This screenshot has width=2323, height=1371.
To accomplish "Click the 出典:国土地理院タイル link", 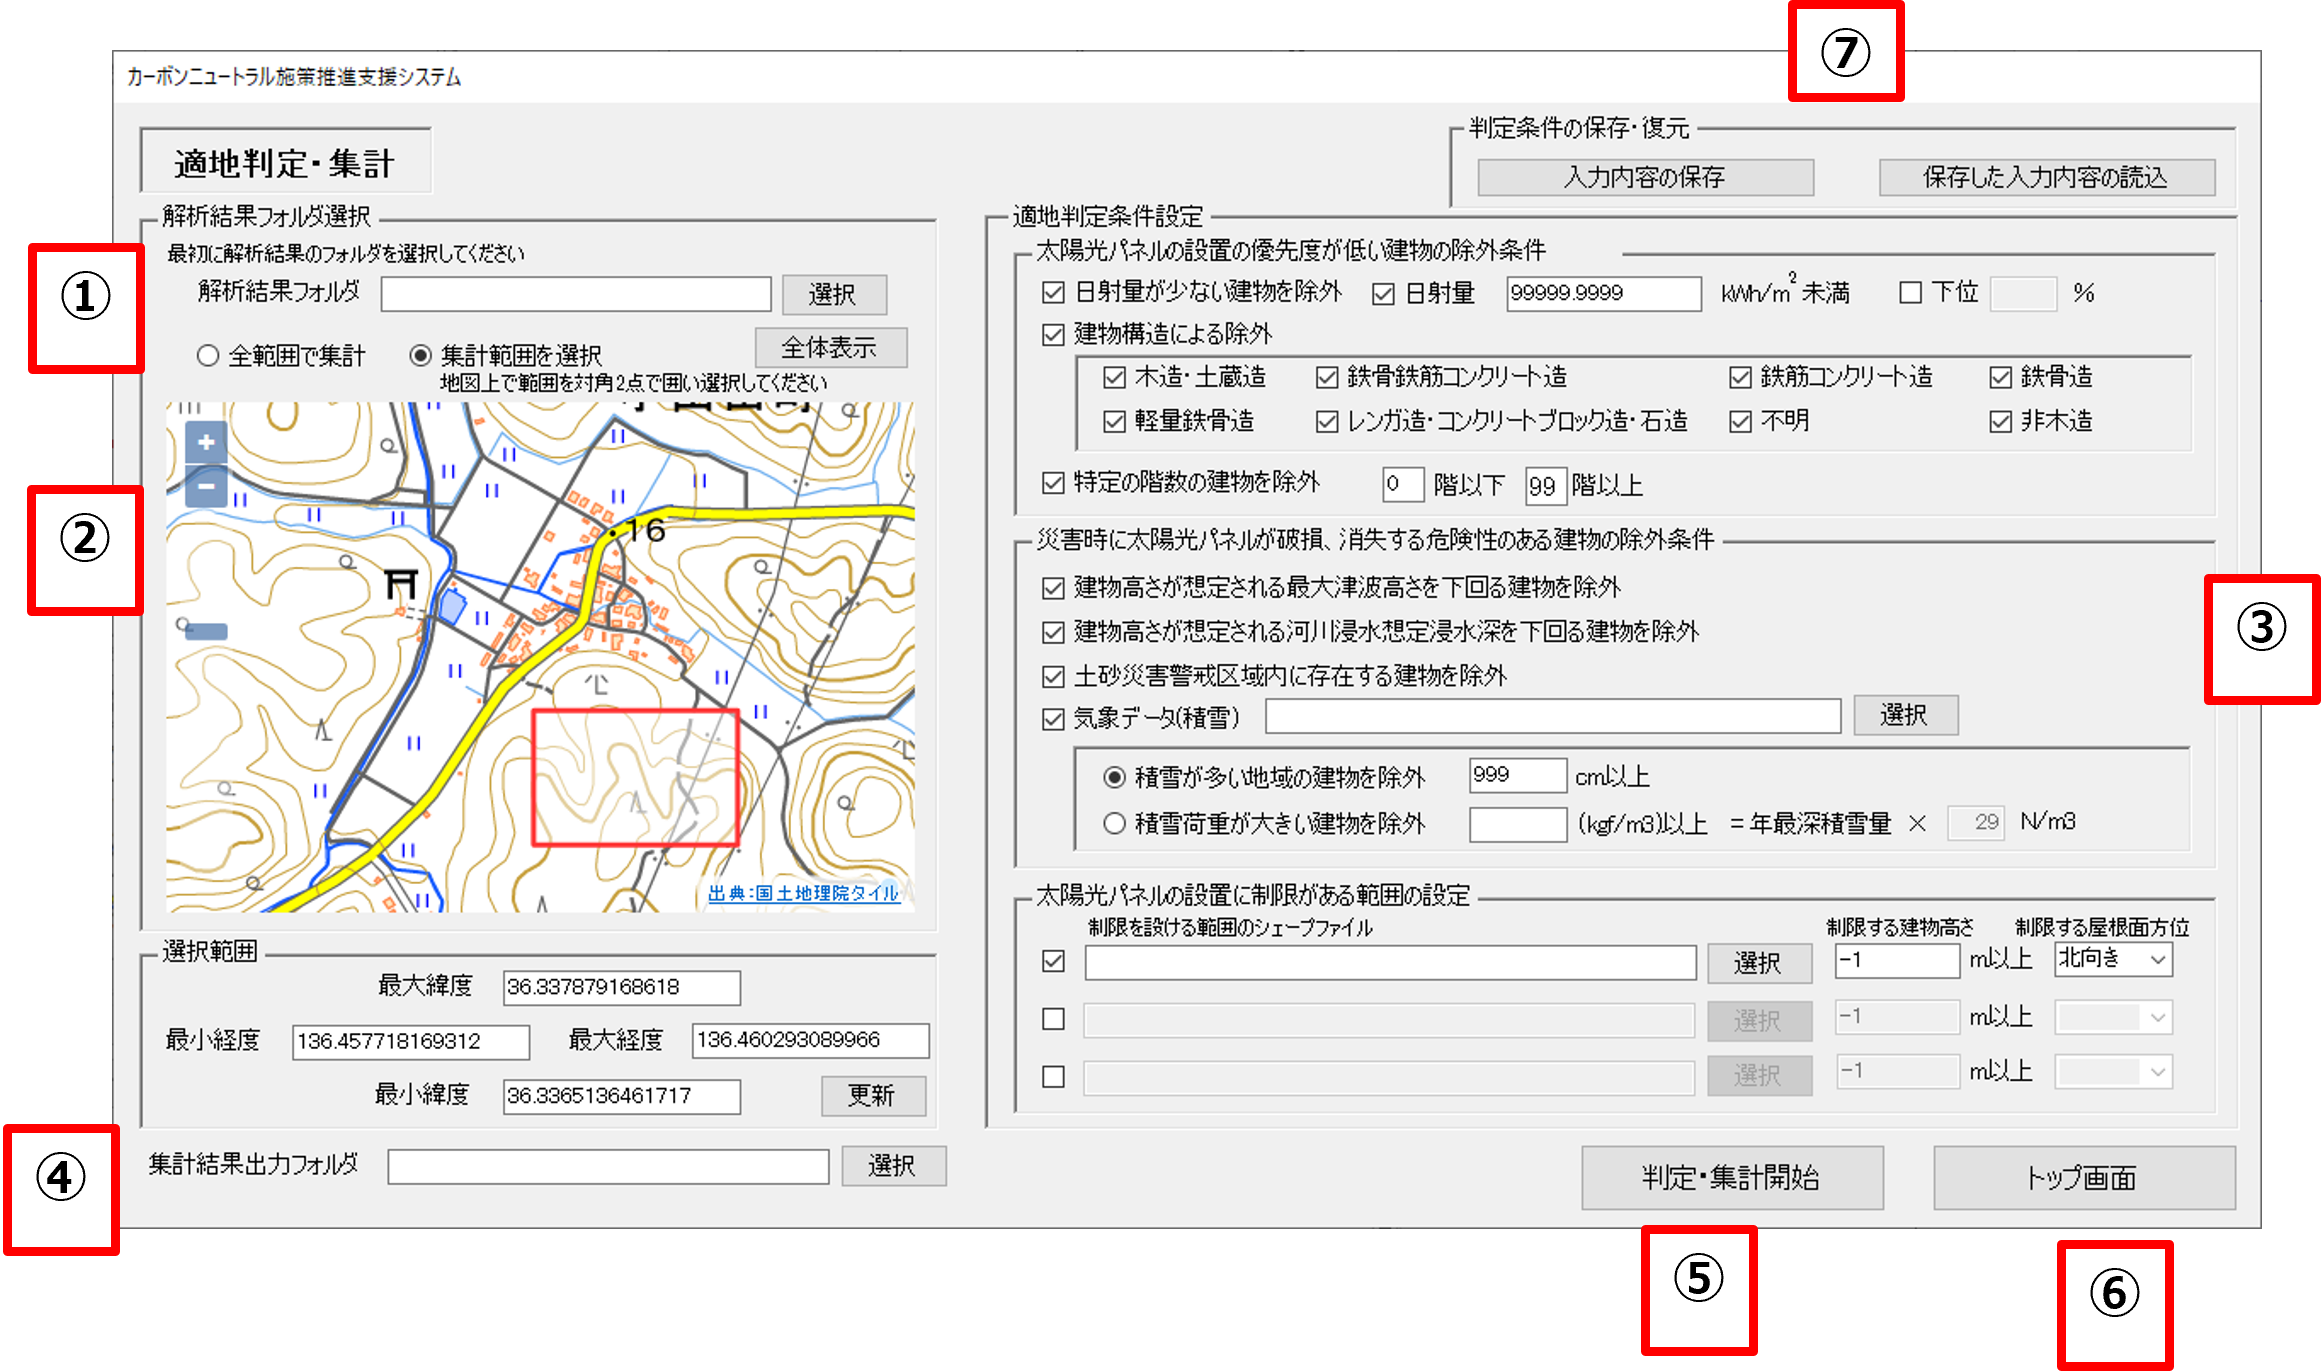I will 803,893.
